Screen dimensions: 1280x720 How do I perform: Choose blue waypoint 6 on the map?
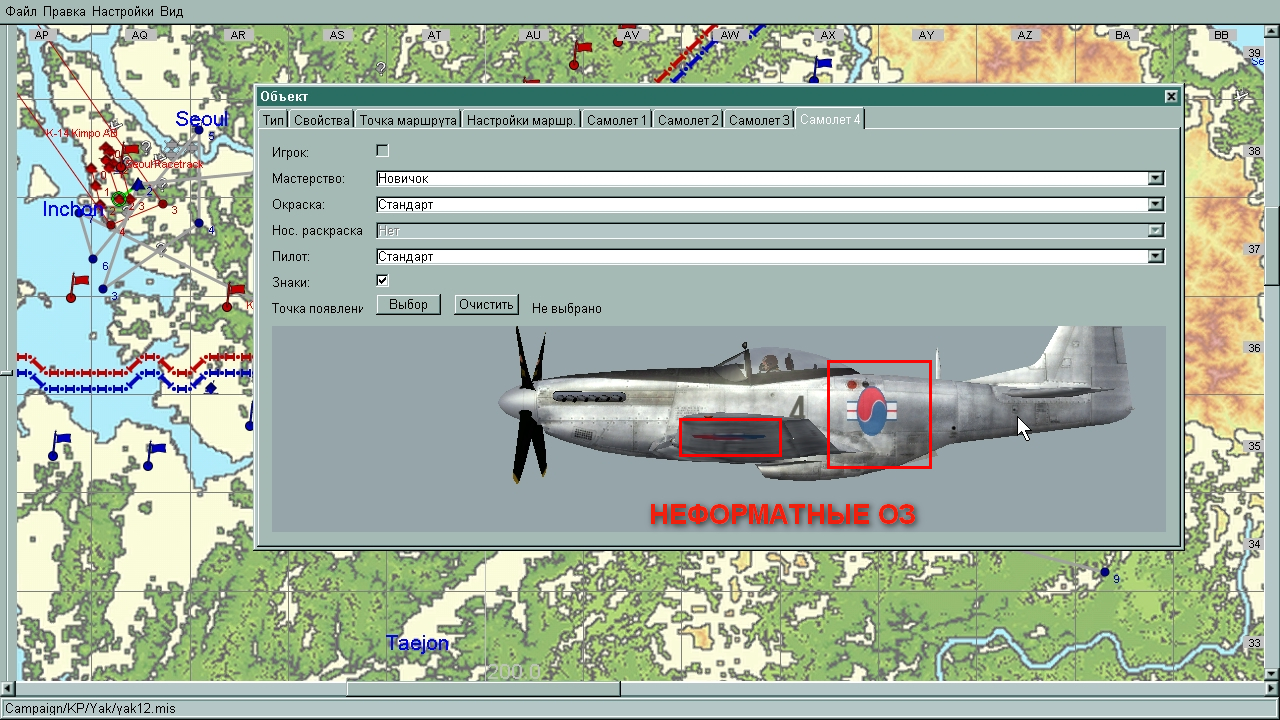coord(95,258)
